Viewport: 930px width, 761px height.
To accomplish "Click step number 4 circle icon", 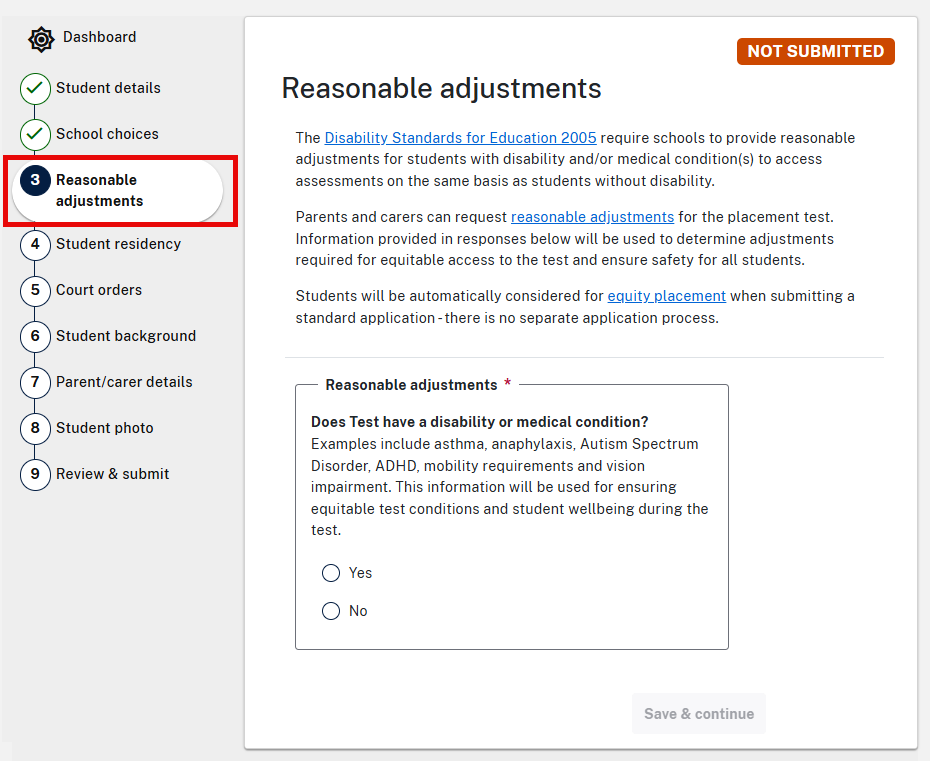I will (x=35, y=244).
